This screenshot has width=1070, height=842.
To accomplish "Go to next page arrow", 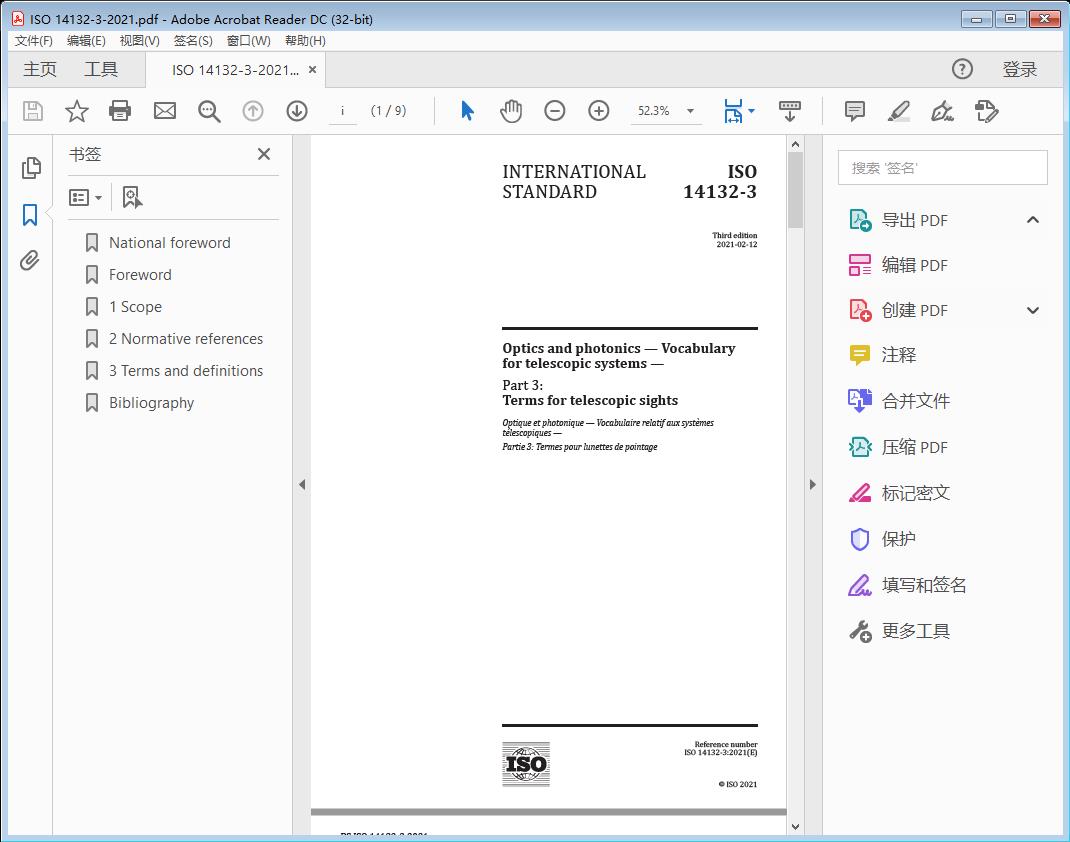I will coord(297,111).
